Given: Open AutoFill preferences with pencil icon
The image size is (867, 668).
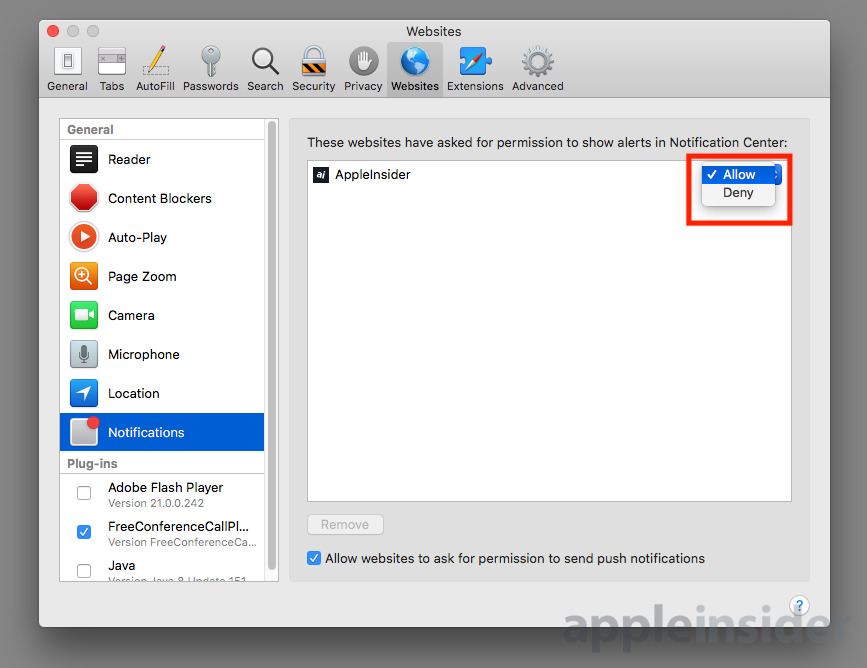Looking at the screenshot, I should (x=155, y=70).
